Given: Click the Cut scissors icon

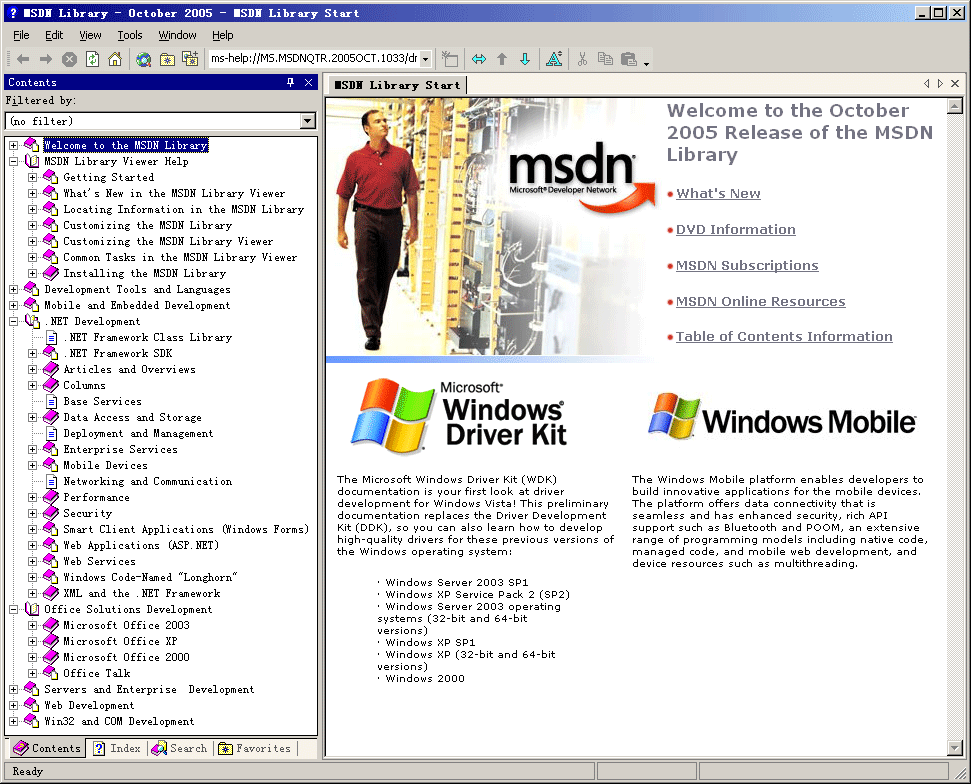Looking at the screenshot, I should pos(582,59).
